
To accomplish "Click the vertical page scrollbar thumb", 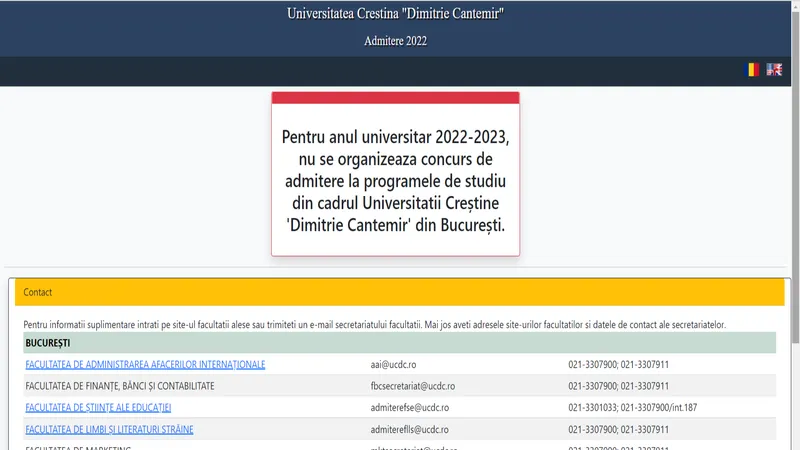I will [x=795, y=176].
